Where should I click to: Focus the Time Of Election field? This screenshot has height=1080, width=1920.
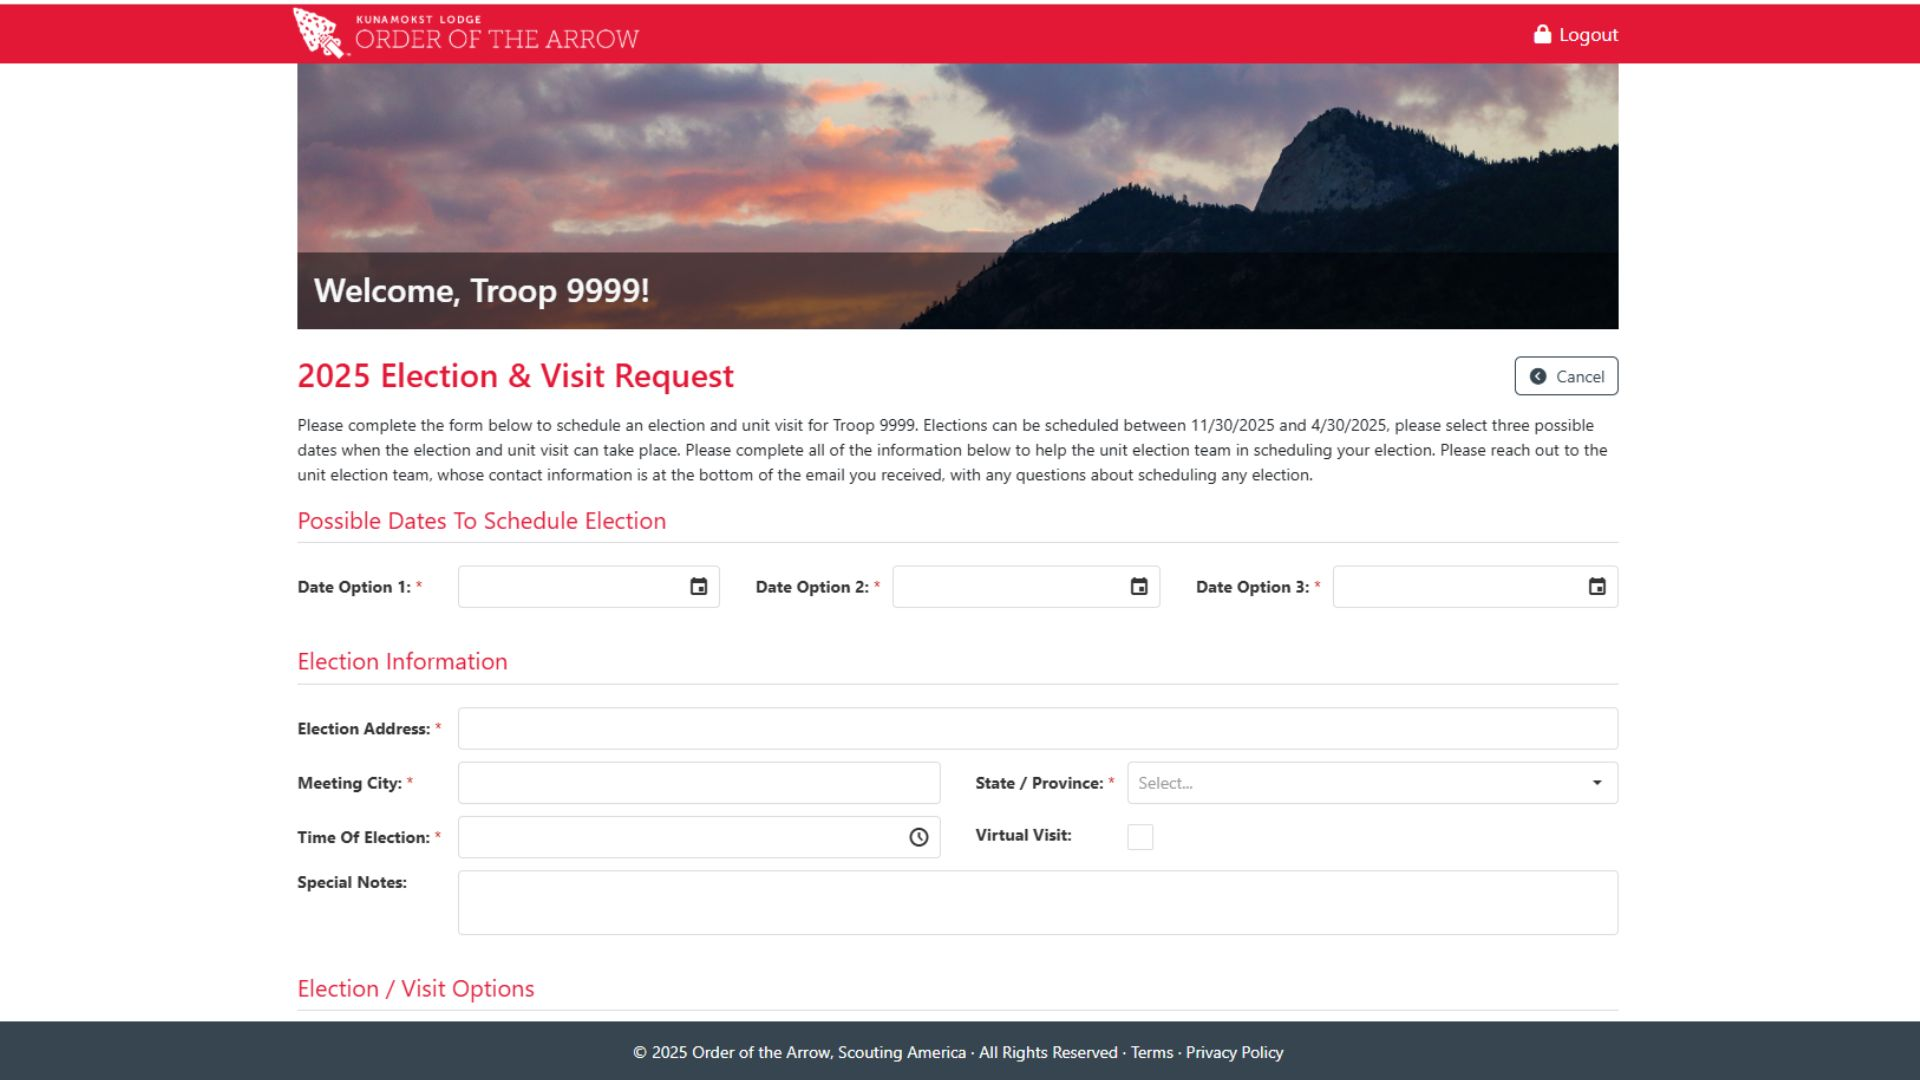pos(680,838)
